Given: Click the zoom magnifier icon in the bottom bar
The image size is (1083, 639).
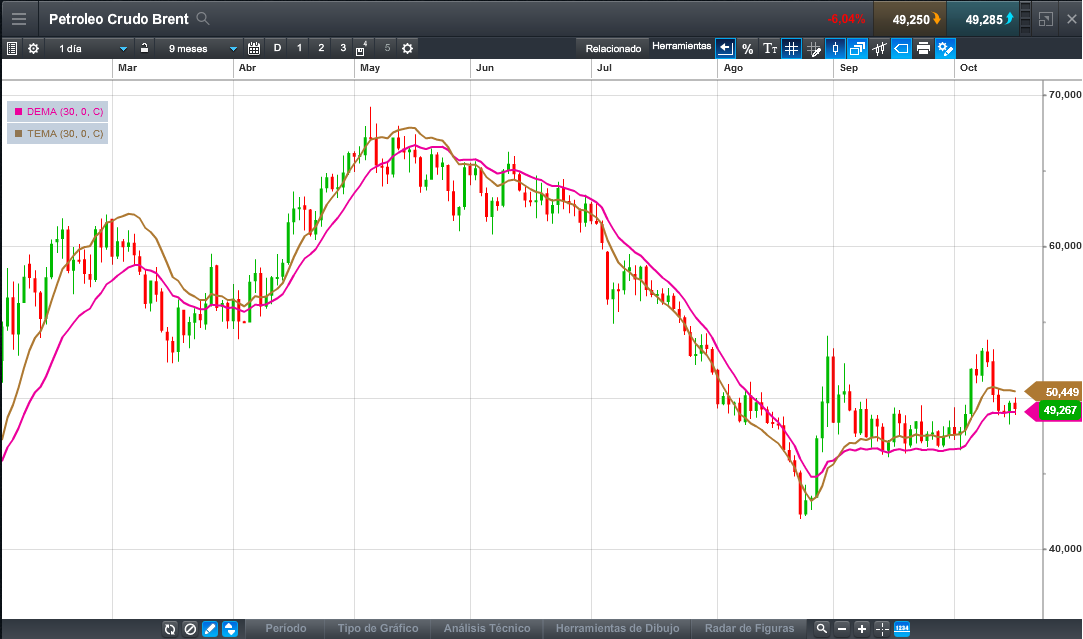Looking at the screenshot, I should tap(821, 629).
